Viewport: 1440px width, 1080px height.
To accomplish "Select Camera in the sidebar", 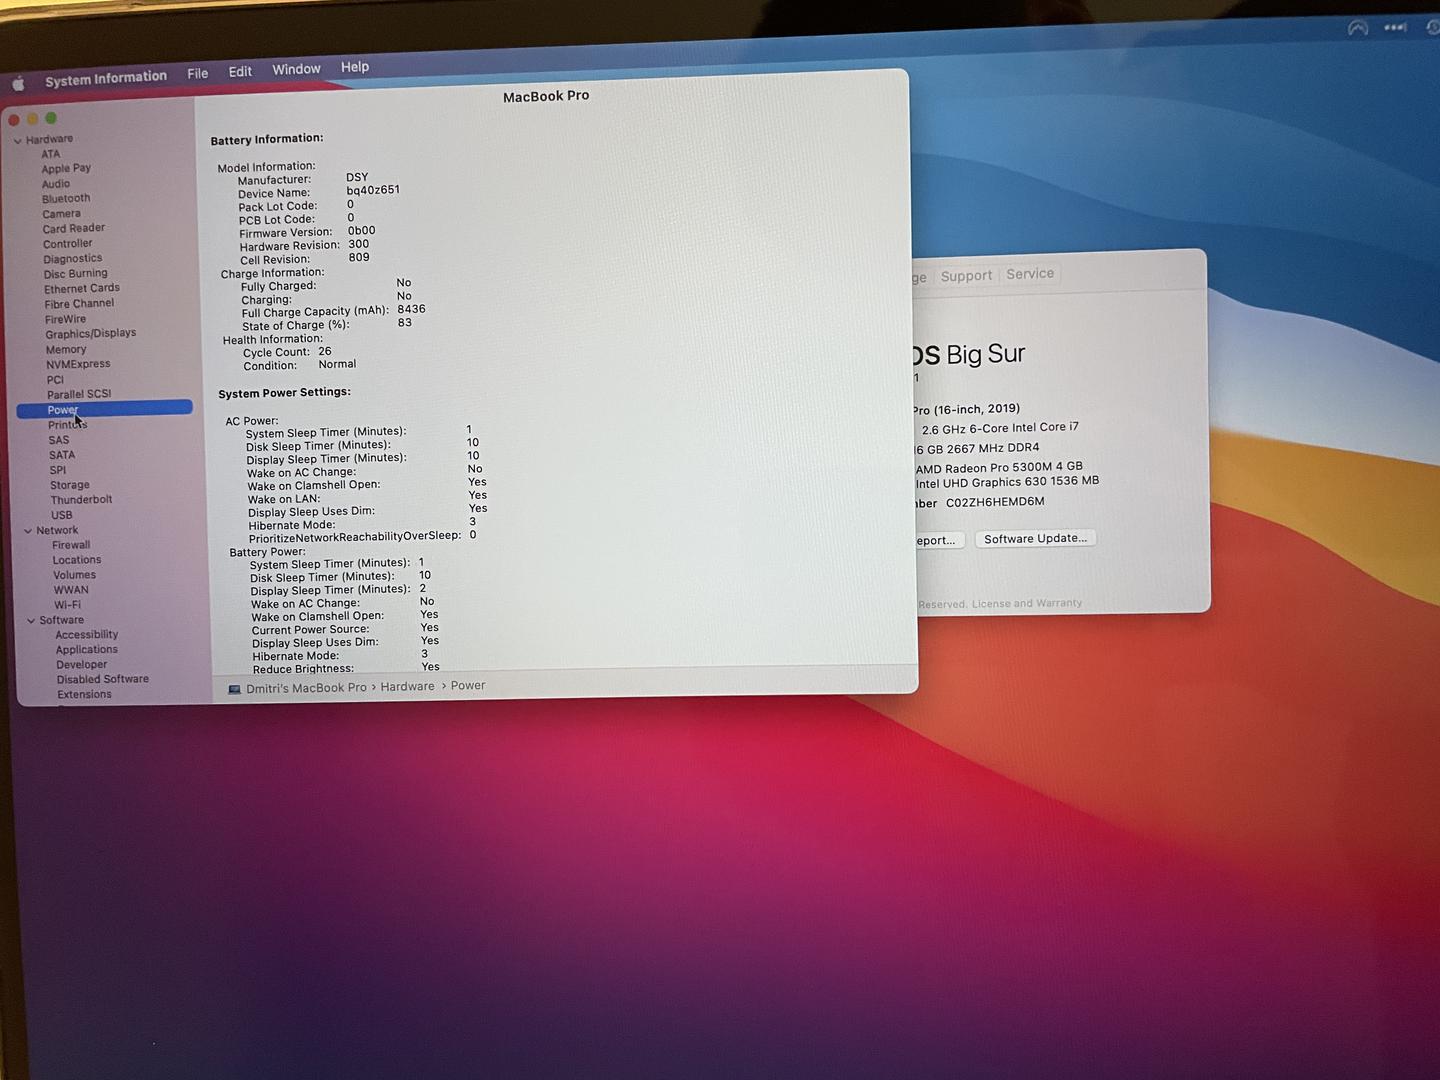I will [x=61, y=214].
